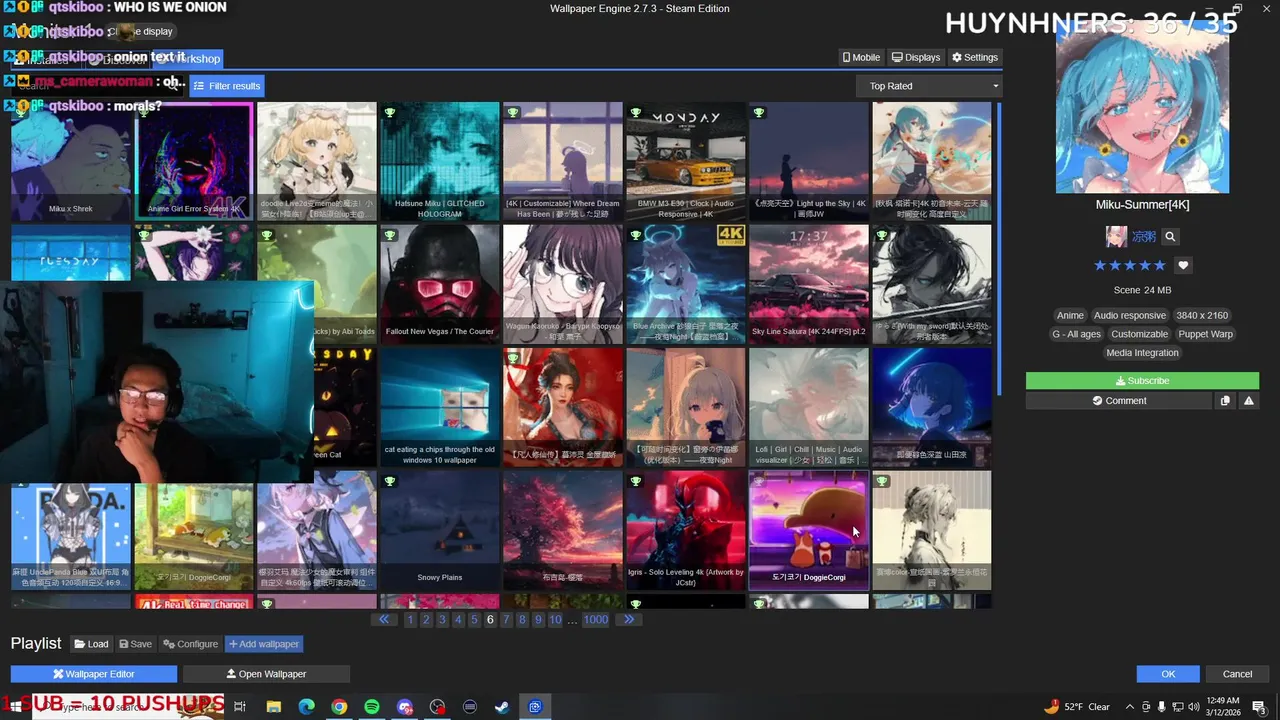
Task: Select the Anime tag
Action: pos(1070,315)
